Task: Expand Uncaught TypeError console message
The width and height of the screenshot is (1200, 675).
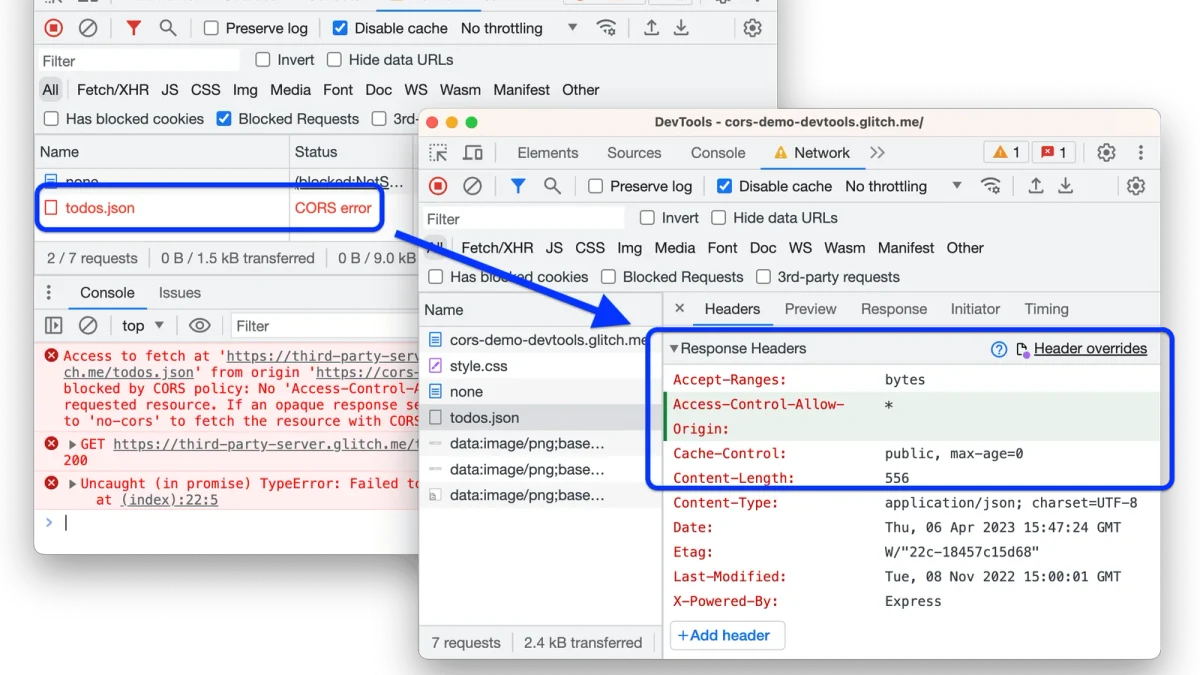Action: coord(72,484)
